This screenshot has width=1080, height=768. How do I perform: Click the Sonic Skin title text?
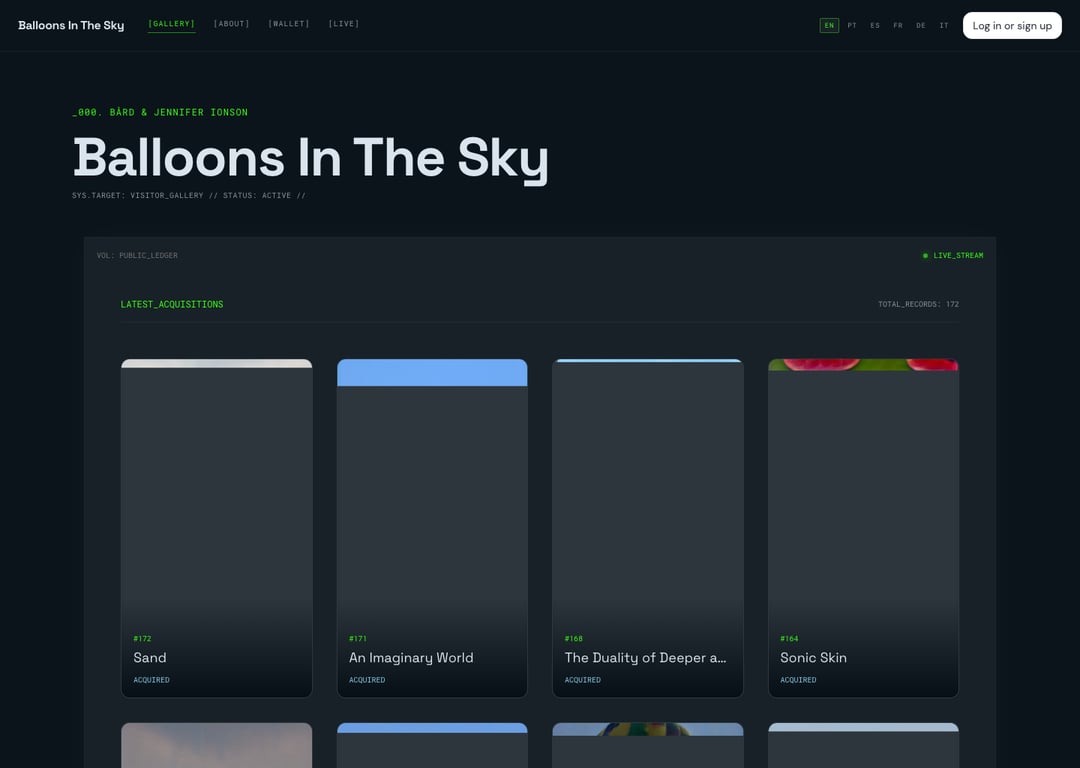pos(813,658)
